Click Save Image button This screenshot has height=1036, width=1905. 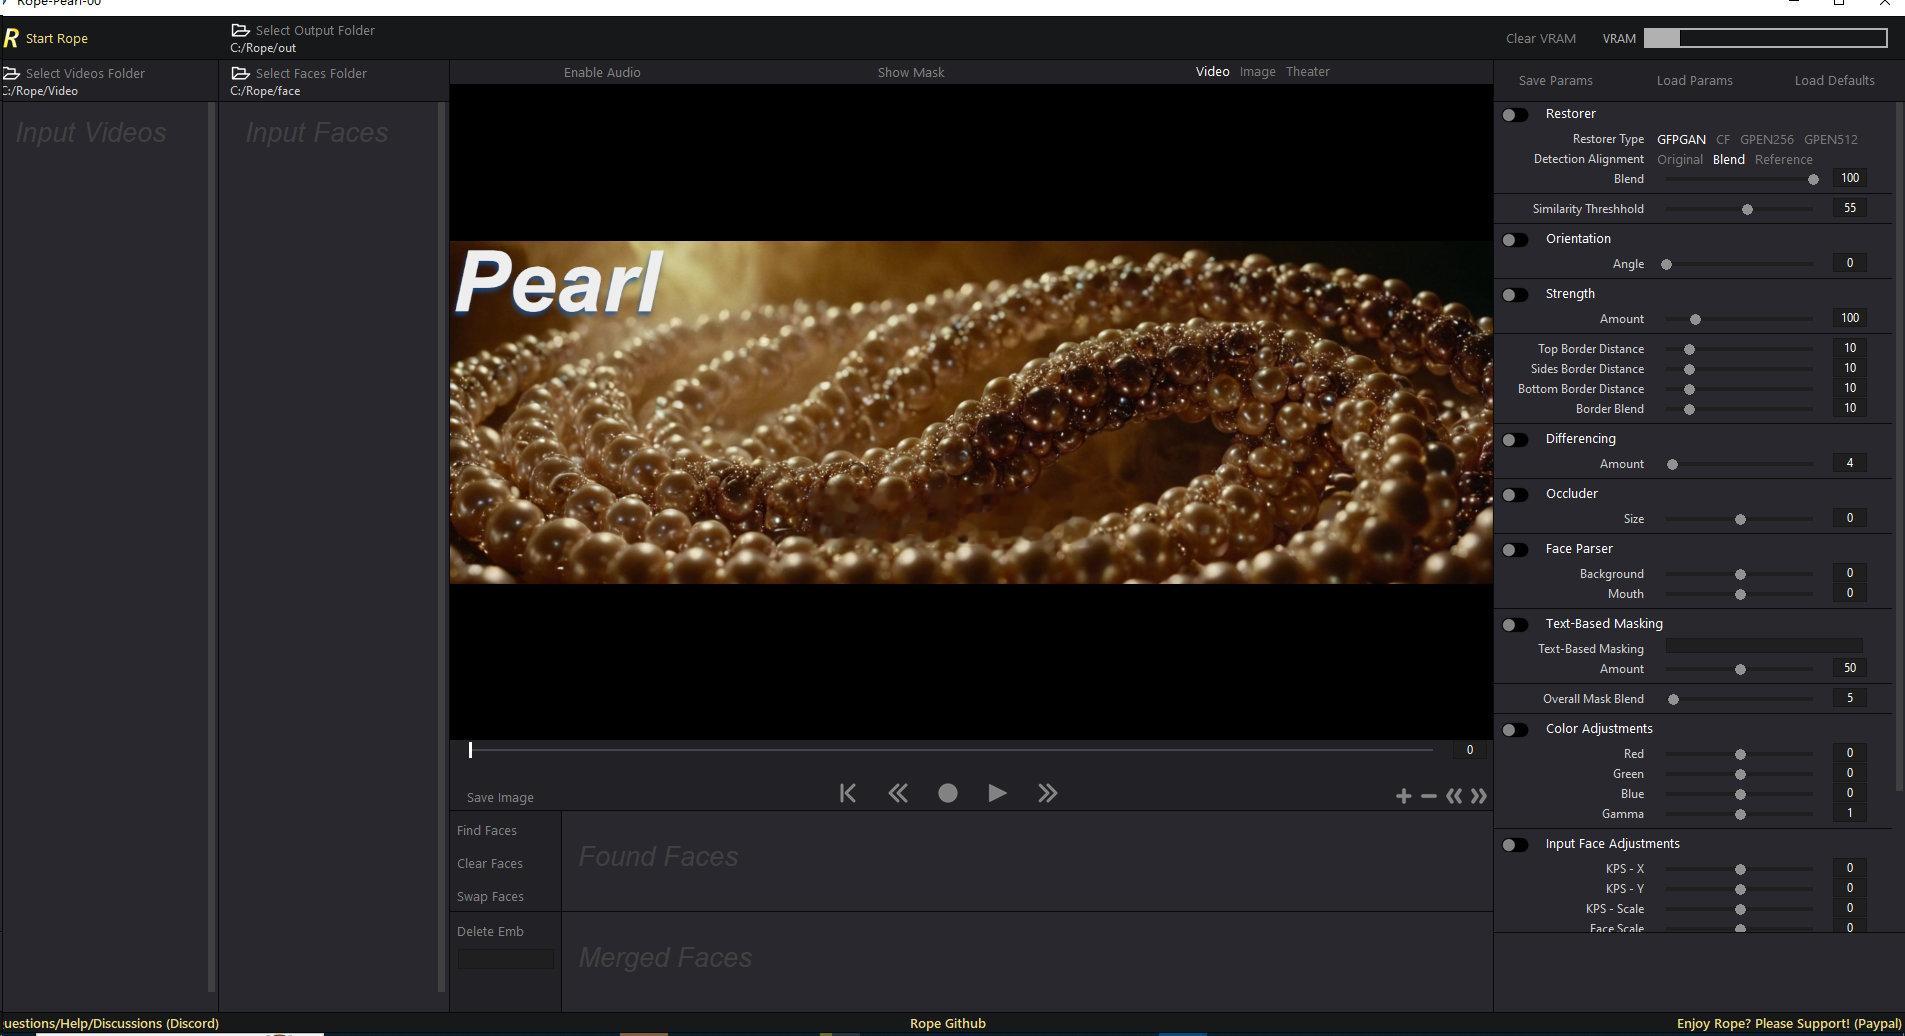[500, 797]
